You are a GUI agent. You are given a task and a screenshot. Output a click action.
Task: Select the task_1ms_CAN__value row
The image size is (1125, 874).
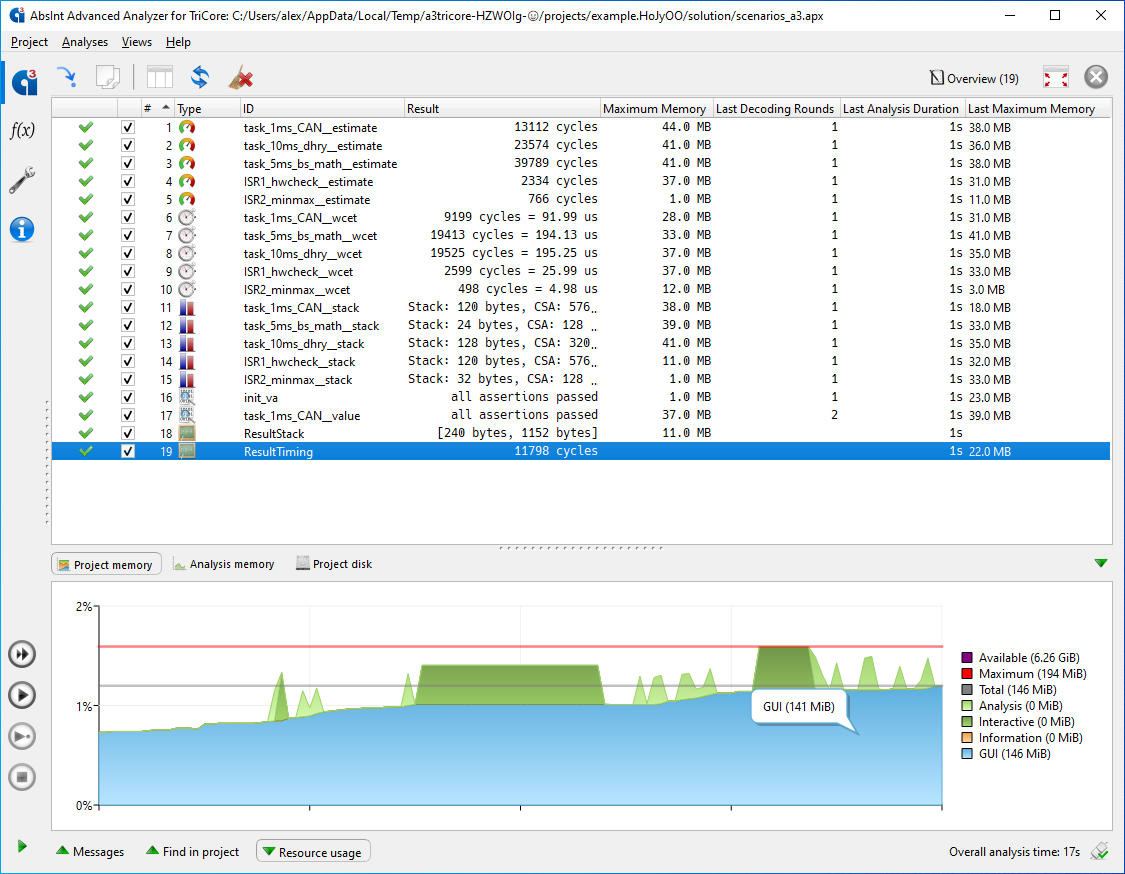coord(581,415)
